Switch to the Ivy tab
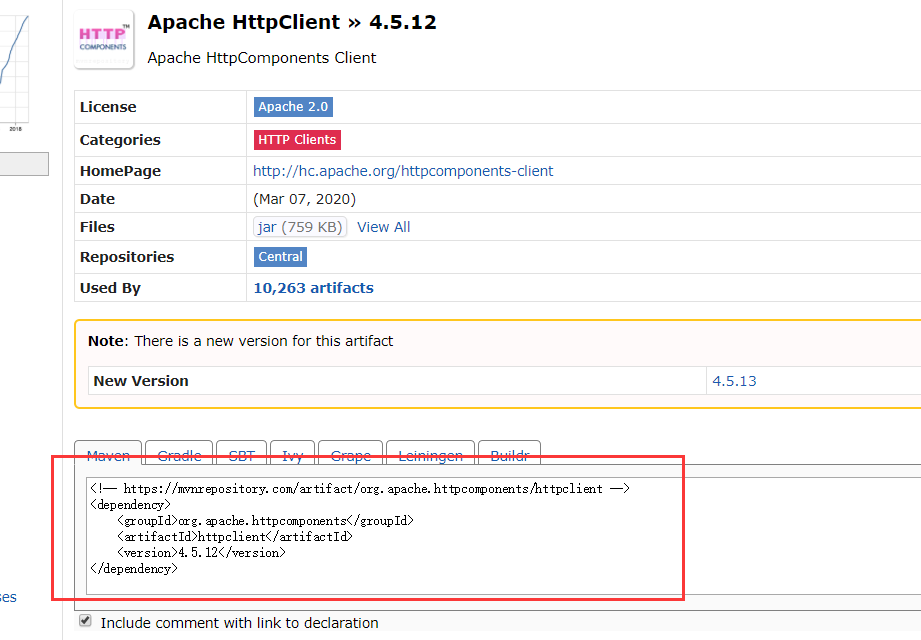This screenshot has width=921, height=640. (292, 455)
